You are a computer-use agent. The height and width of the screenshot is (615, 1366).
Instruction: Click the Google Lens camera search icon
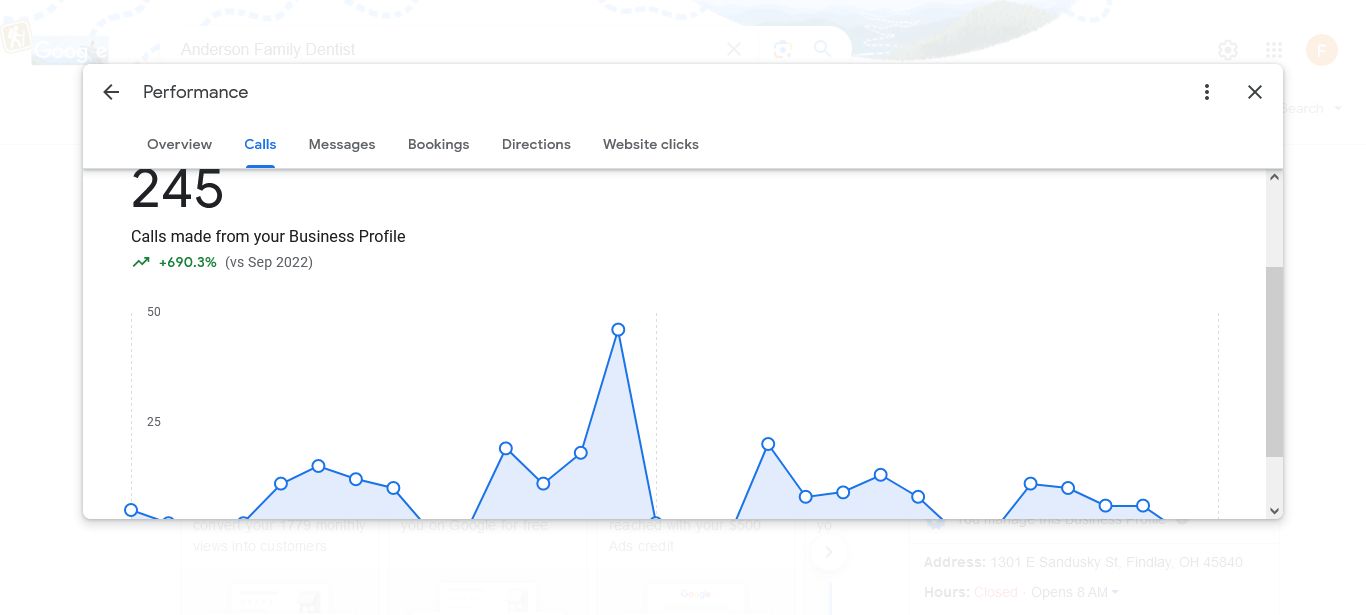783,49
